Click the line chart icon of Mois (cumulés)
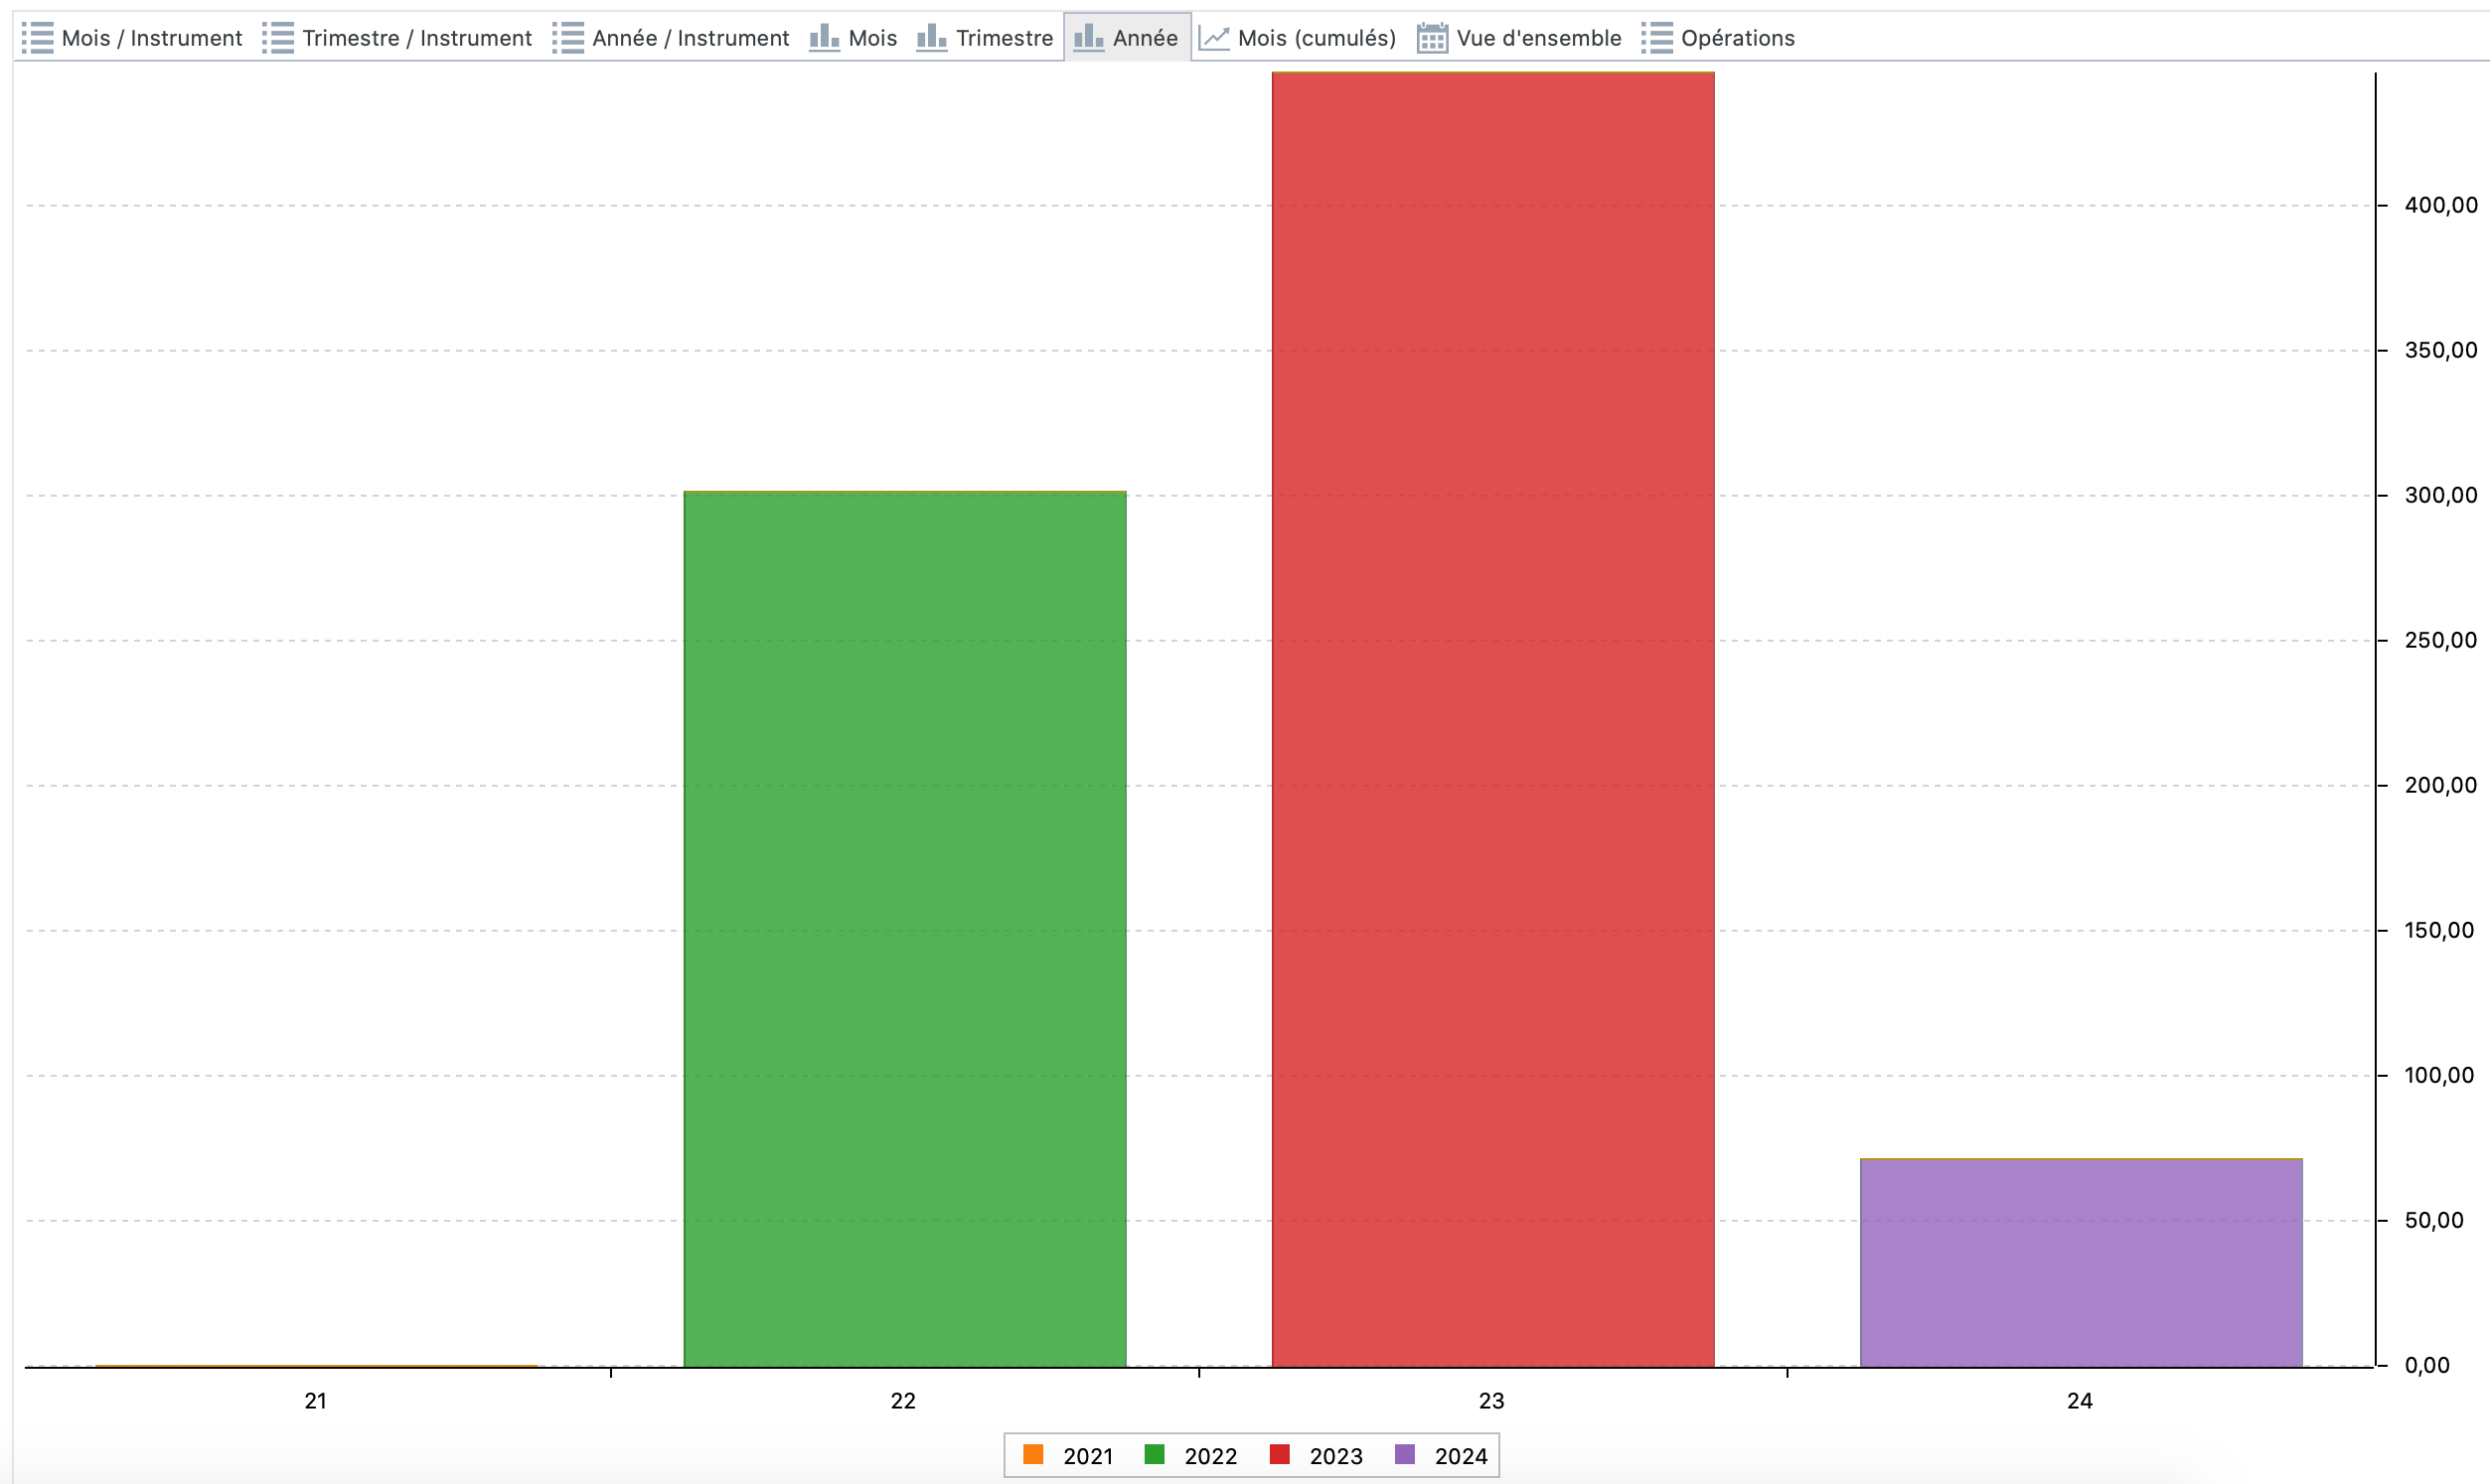 click(x=1213, y=38)
